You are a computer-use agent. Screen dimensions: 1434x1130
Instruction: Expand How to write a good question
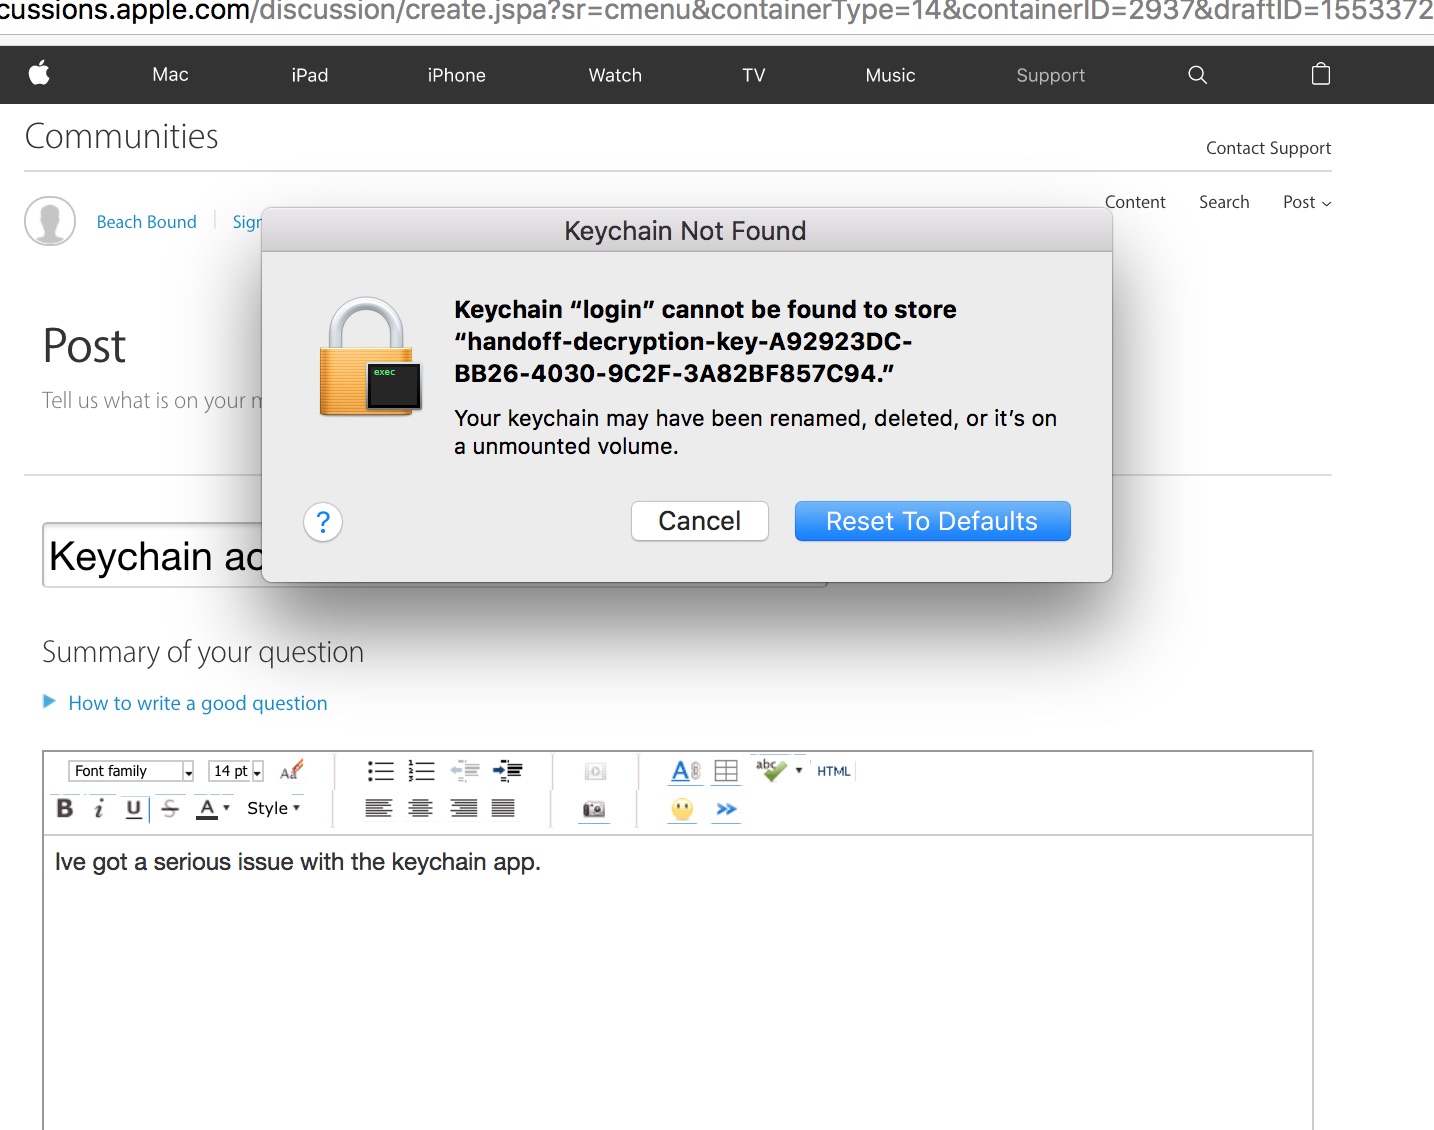pyautogui.click(x=197, y=703)
